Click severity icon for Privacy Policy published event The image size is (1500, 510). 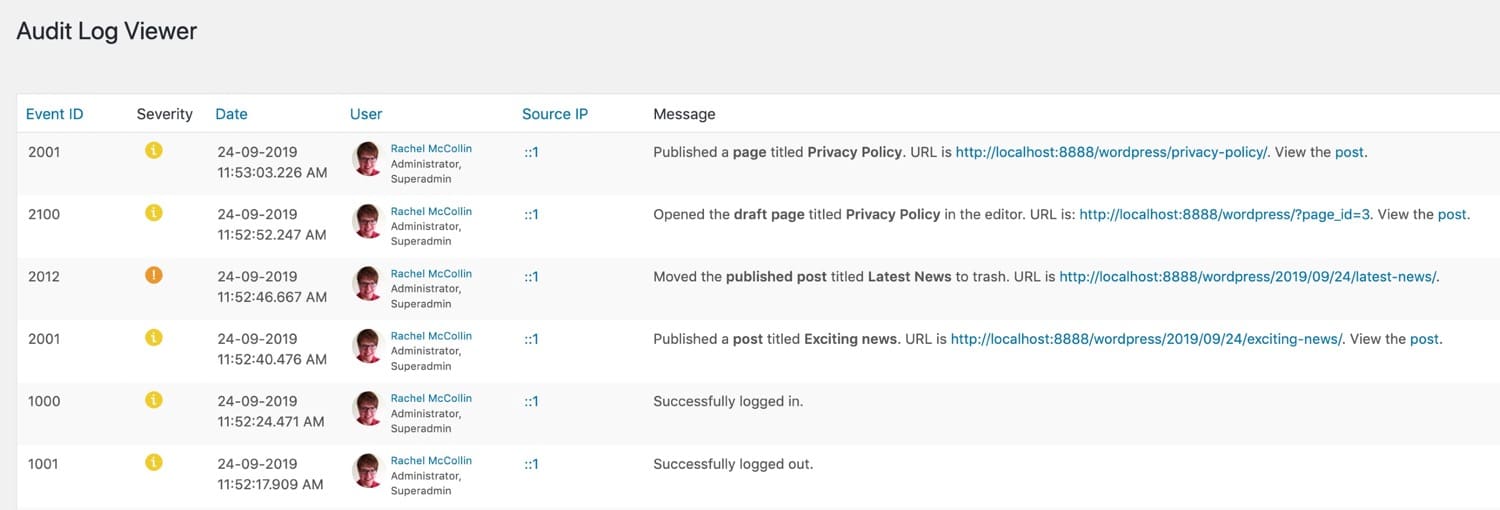[153, 150]
